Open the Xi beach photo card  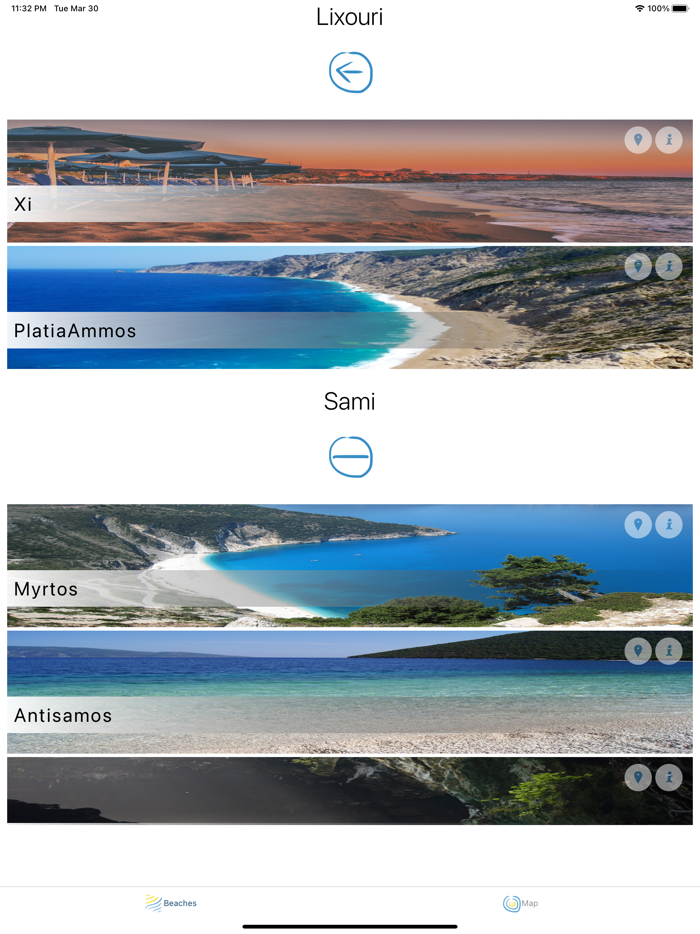(350, 180)
